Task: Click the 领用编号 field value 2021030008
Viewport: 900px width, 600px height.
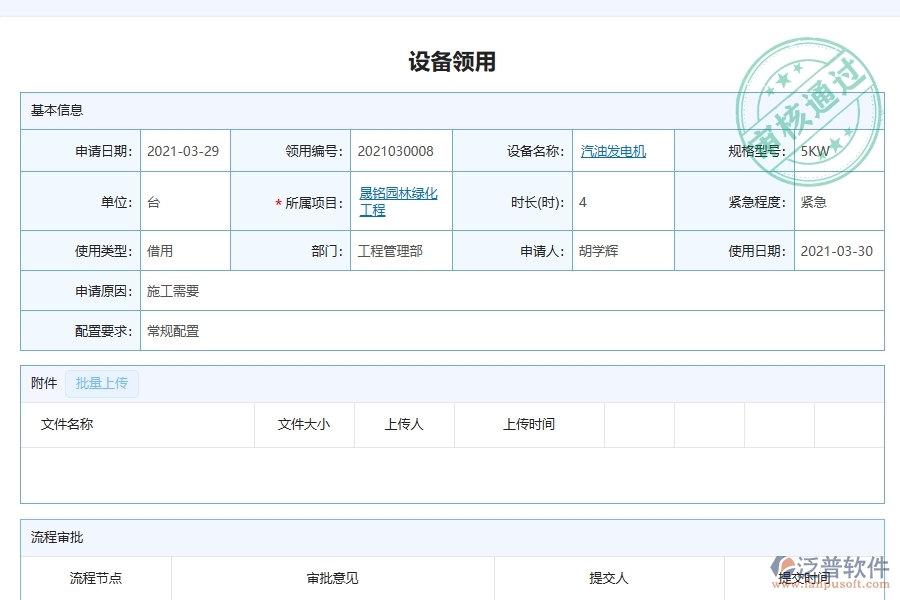Action: click(394, 150)
